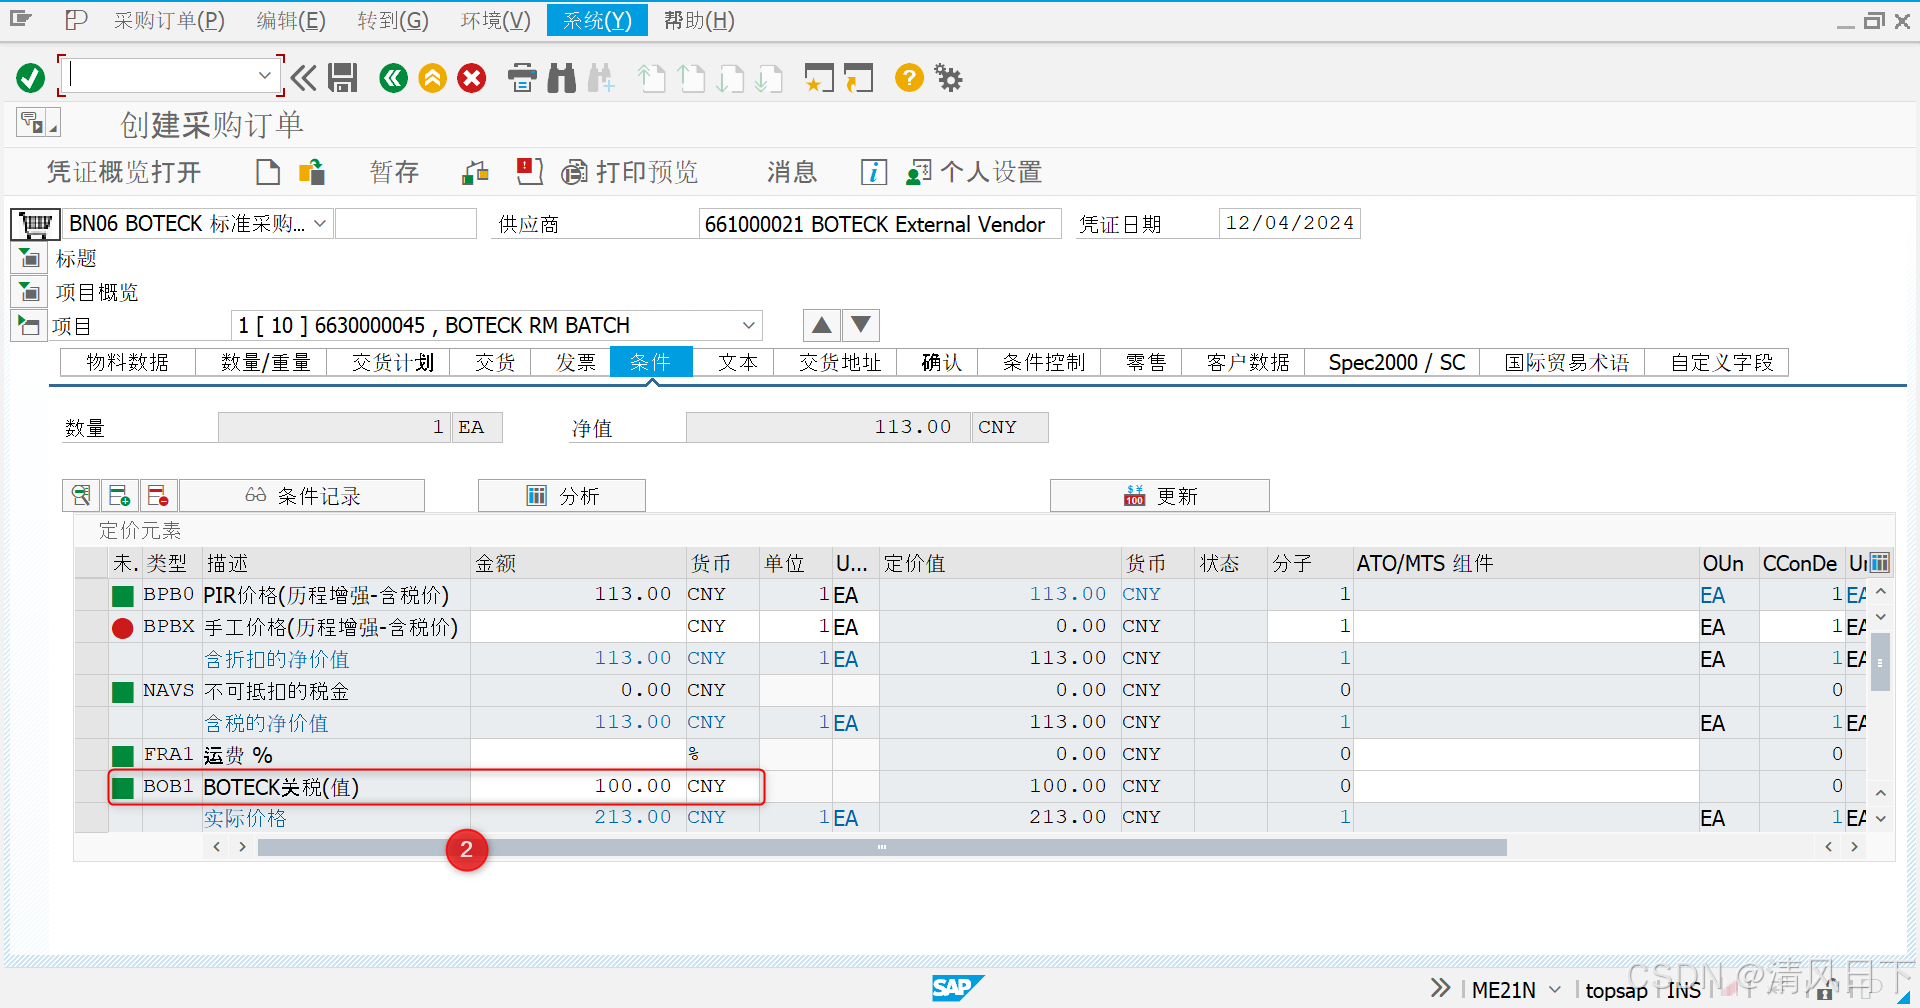Open the 采购订单(P) menu
The height and width of the screenshot is (1008, 1920).
tap(169, 20)
